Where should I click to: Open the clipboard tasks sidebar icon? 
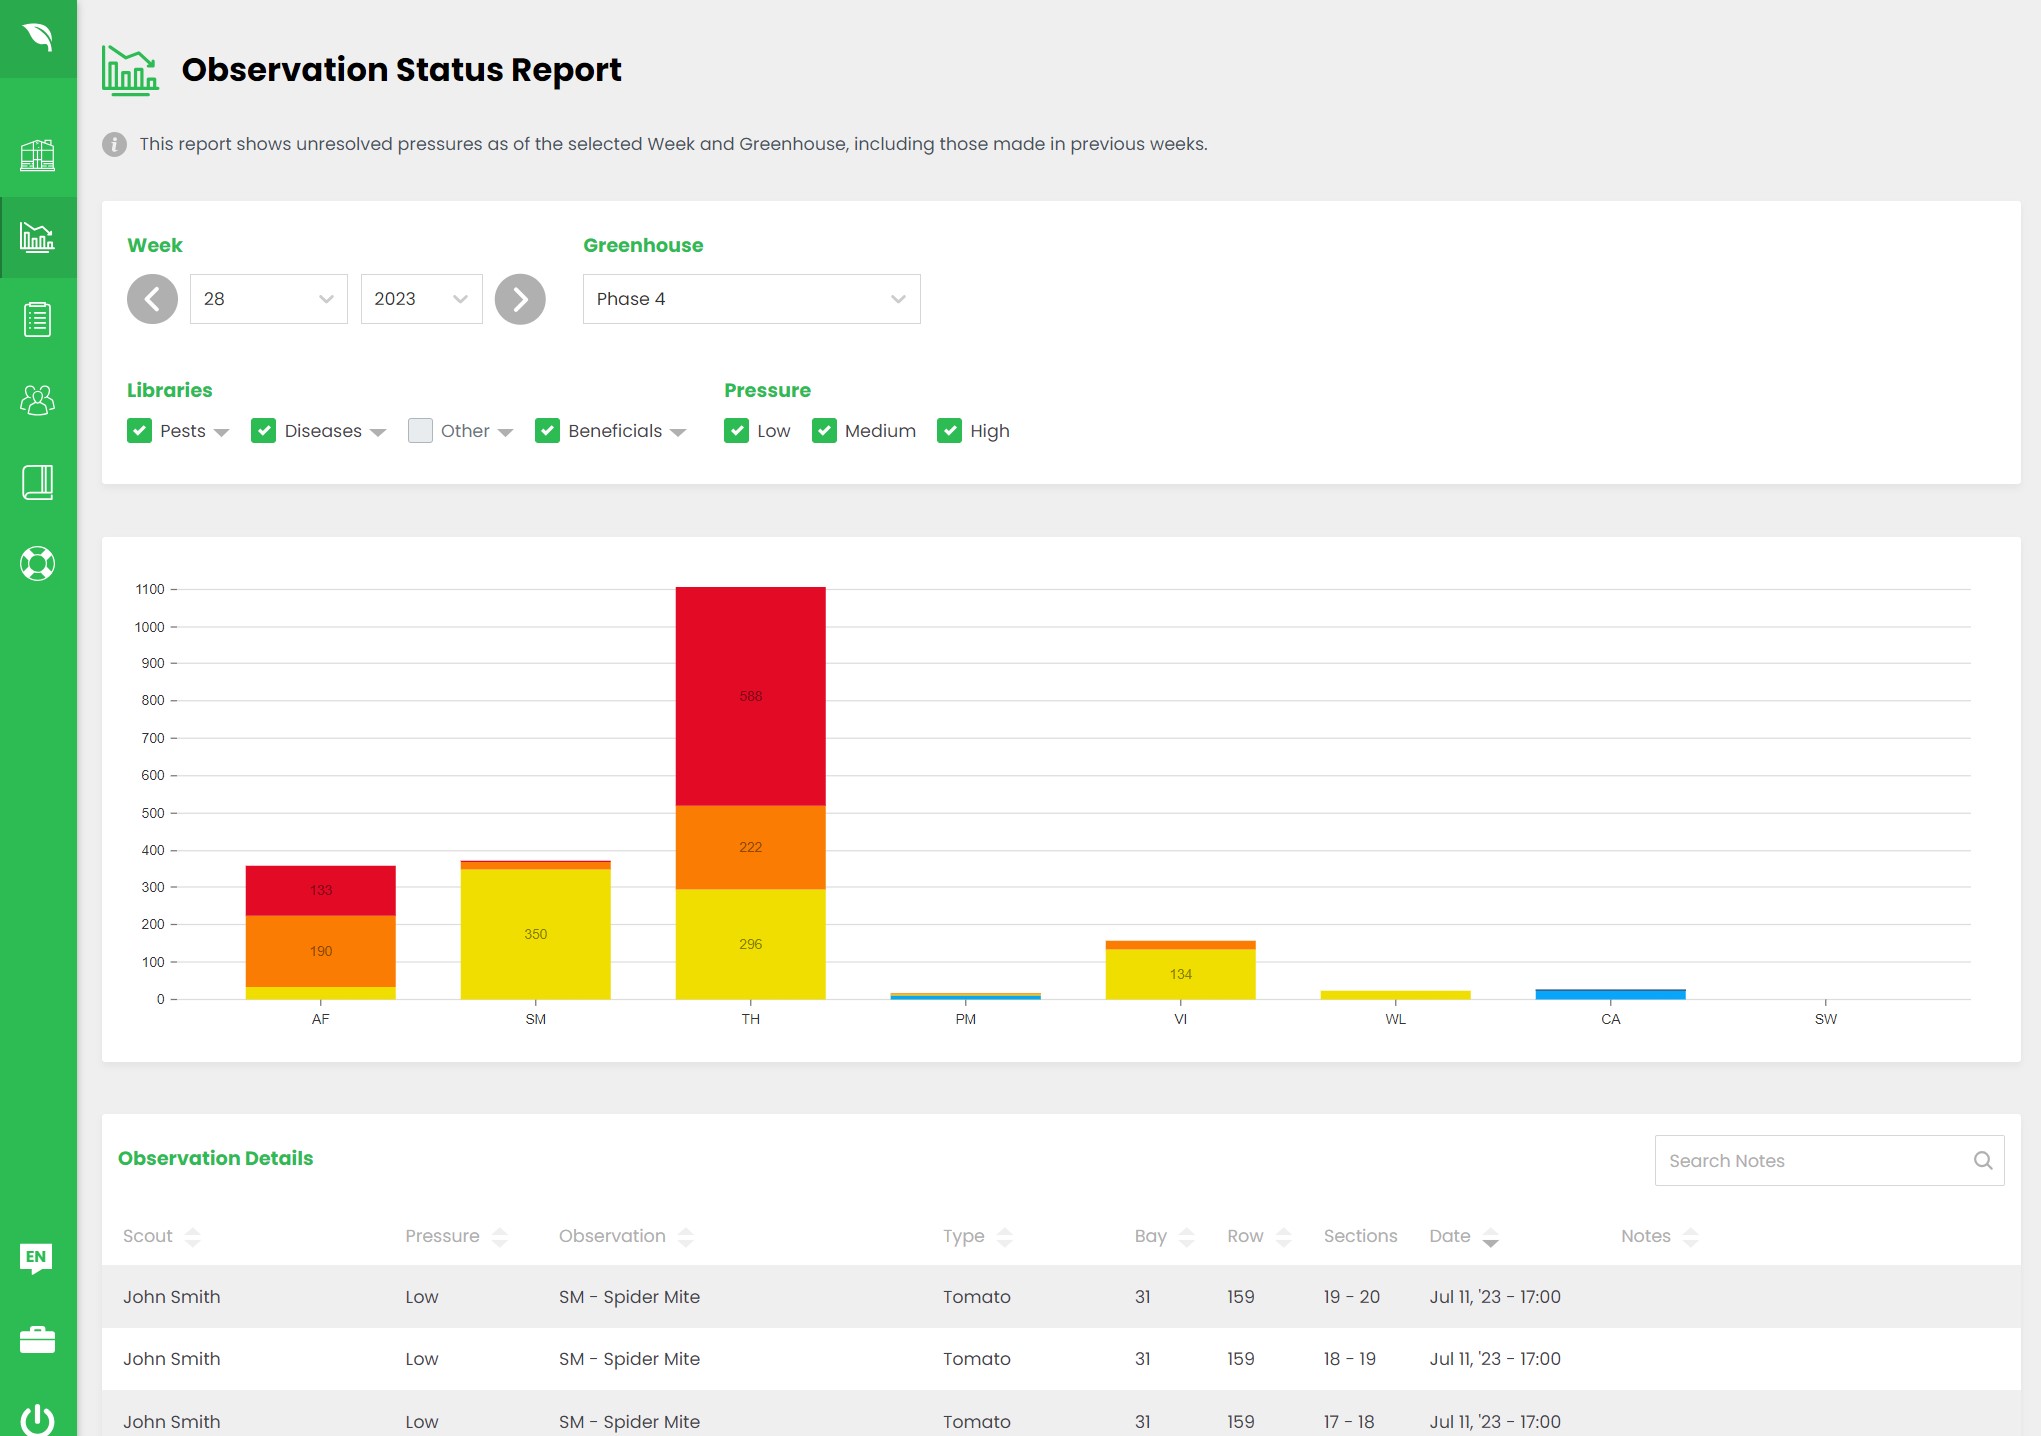37,319
